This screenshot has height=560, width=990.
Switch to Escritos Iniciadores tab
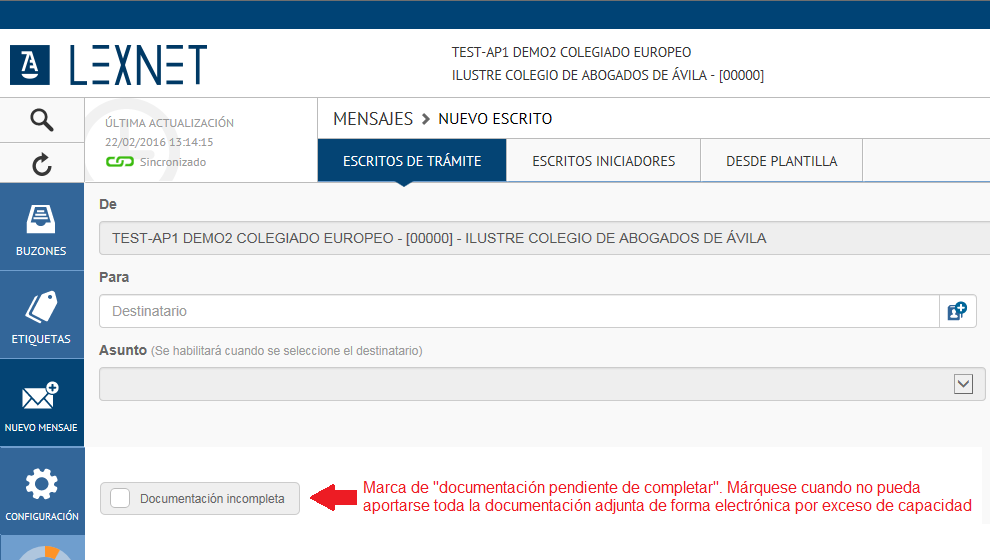pos(603,161)
